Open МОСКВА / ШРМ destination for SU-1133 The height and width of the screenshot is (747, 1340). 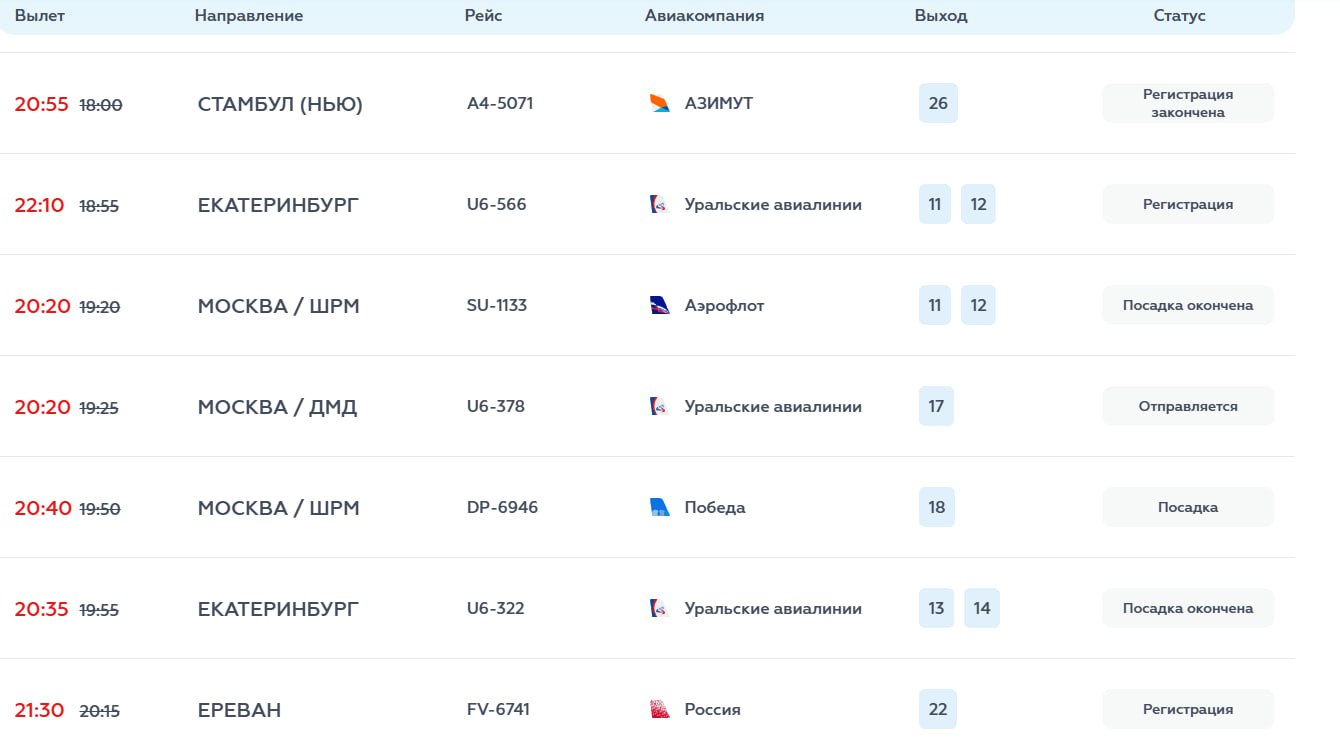278,306
